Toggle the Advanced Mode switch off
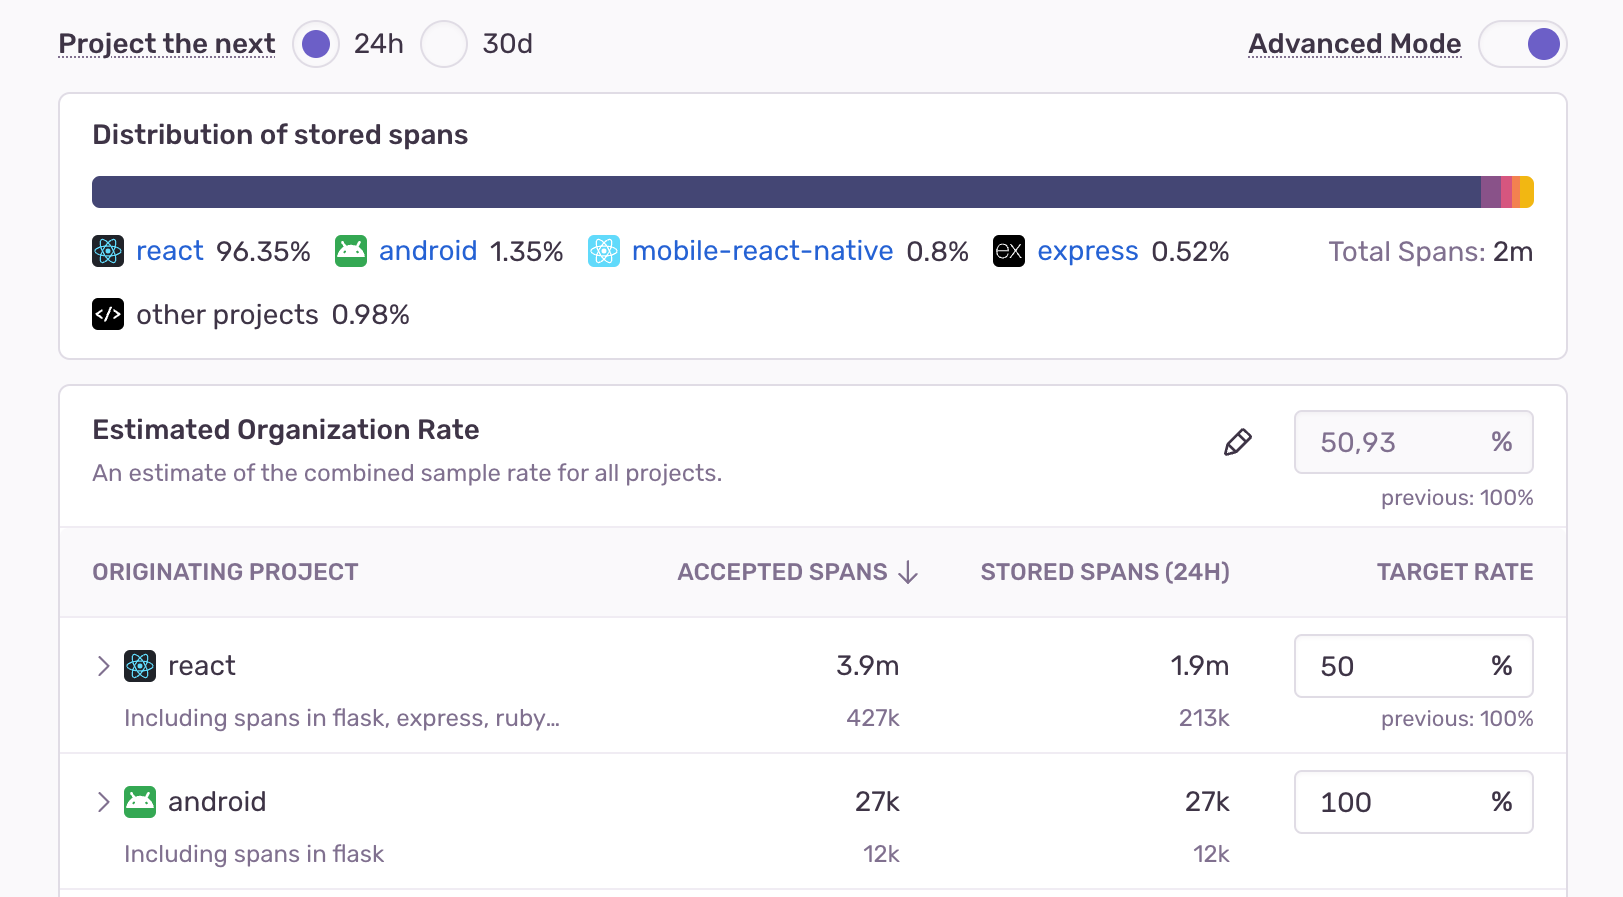 [x=1522, y=44]
